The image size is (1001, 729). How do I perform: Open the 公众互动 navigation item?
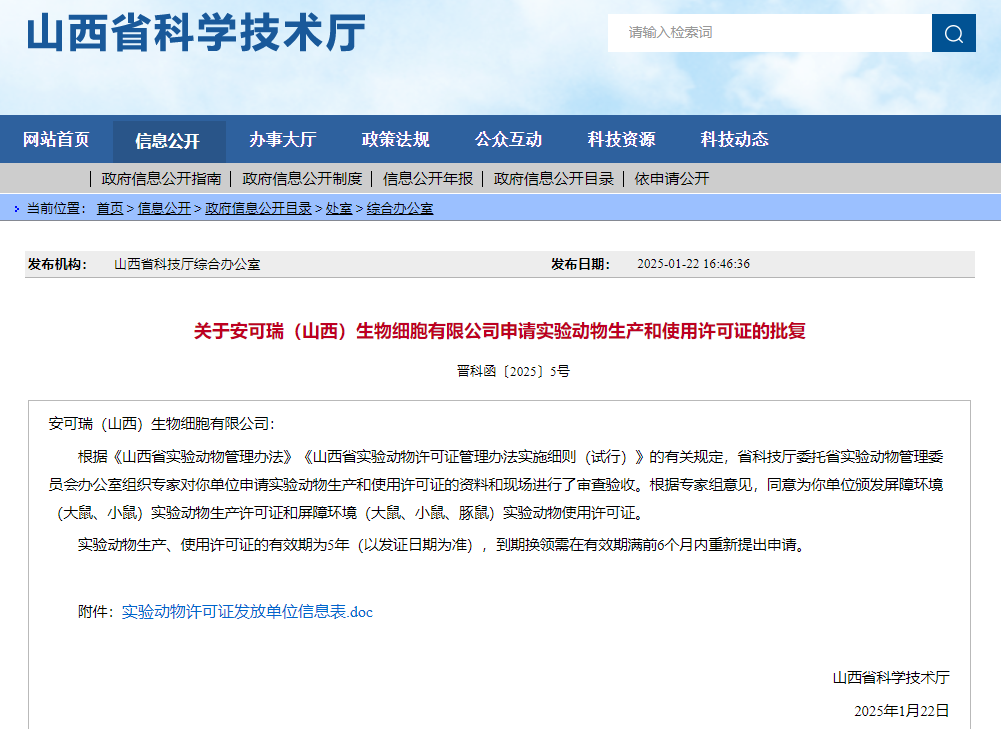[508, 140]
